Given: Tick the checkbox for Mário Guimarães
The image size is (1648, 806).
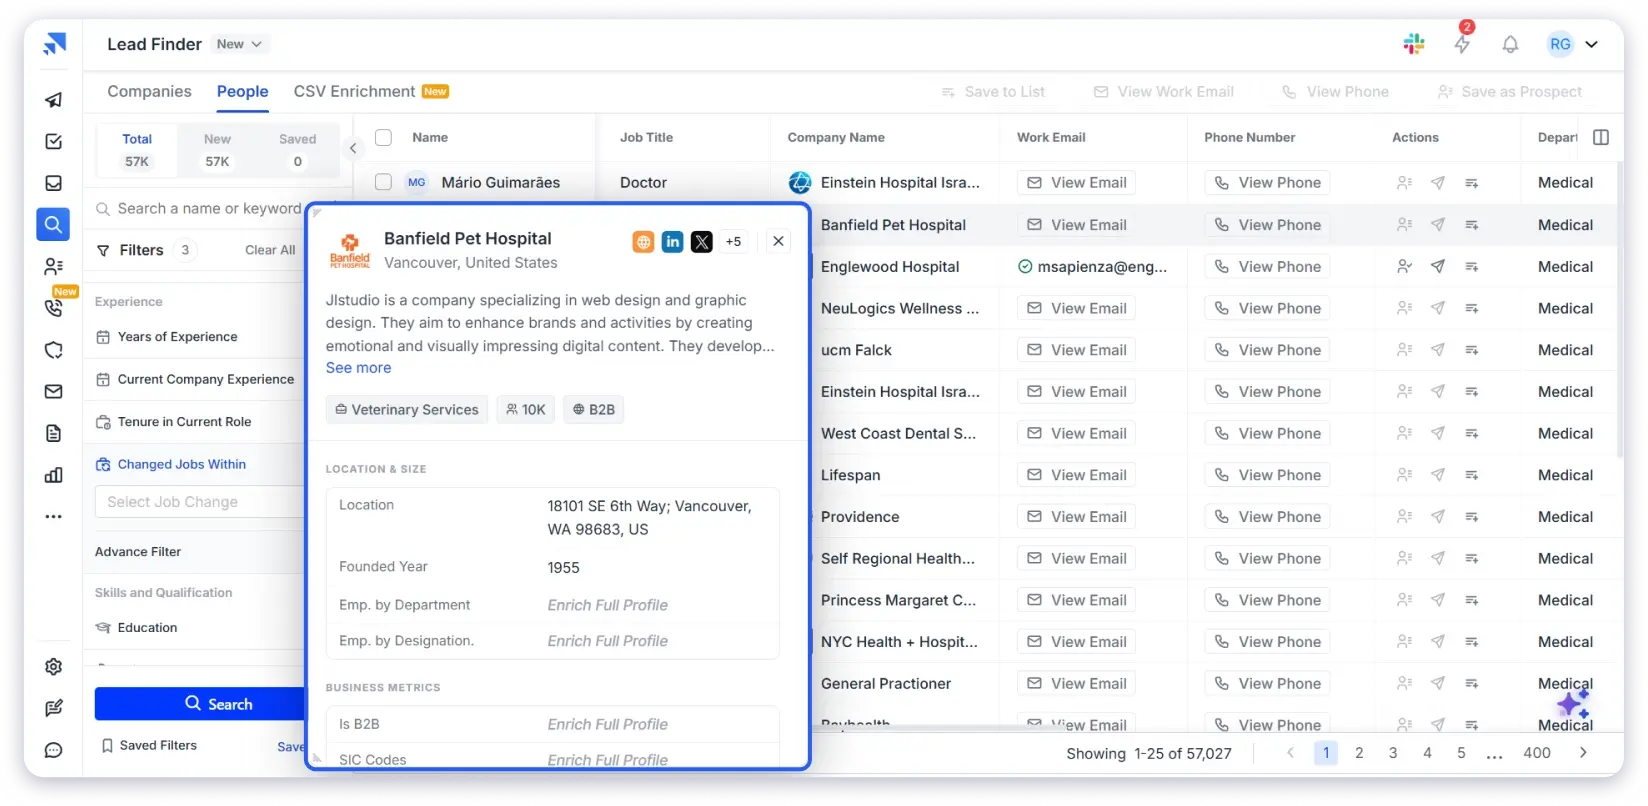Looking at the screenshot, I should (x=383, y=182).
